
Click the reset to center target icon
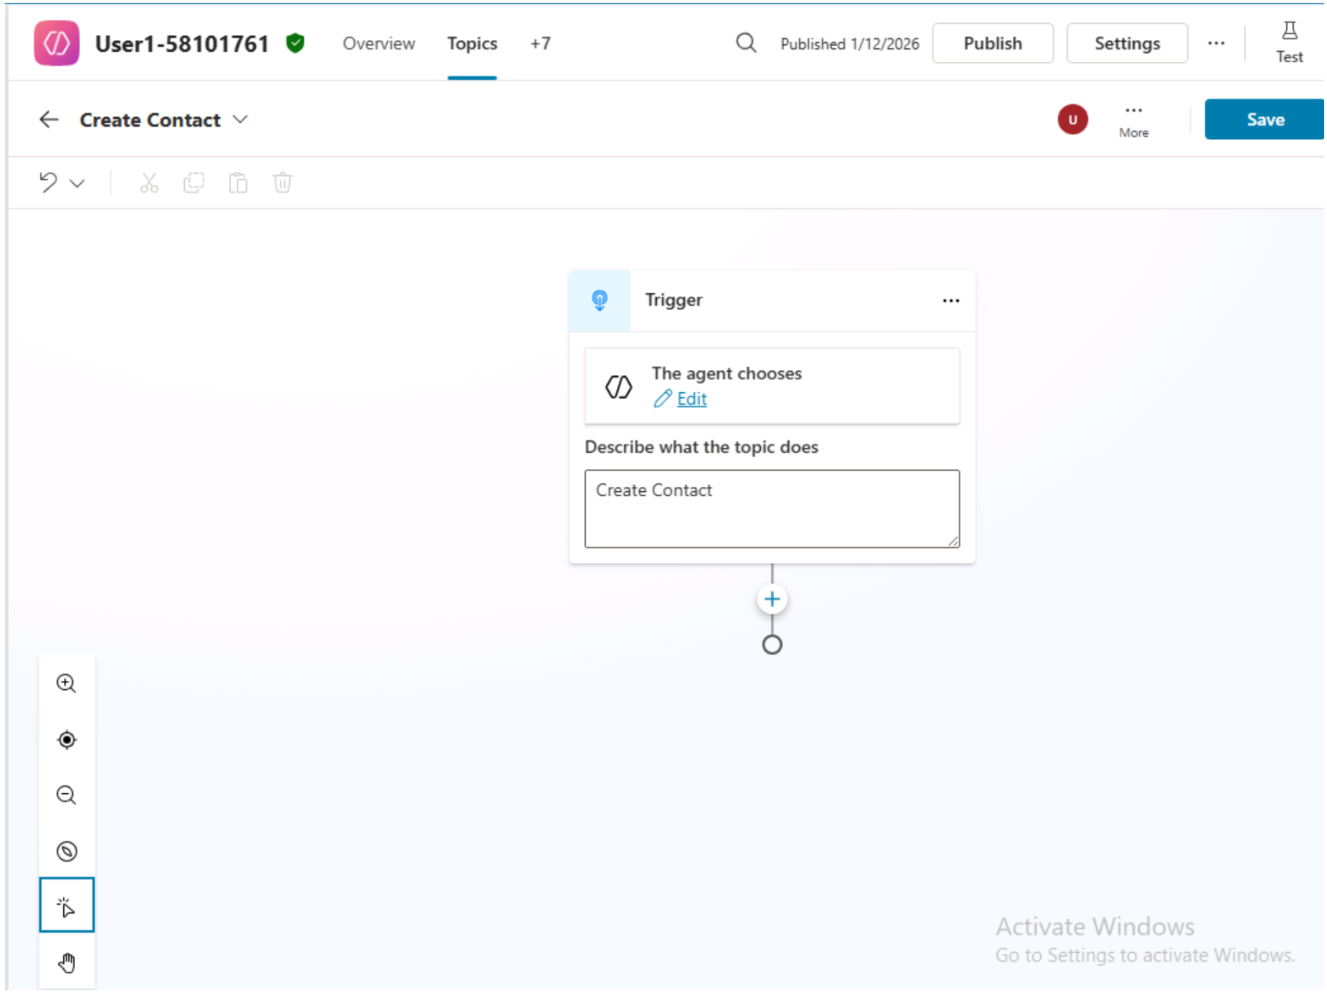(66, 740)
